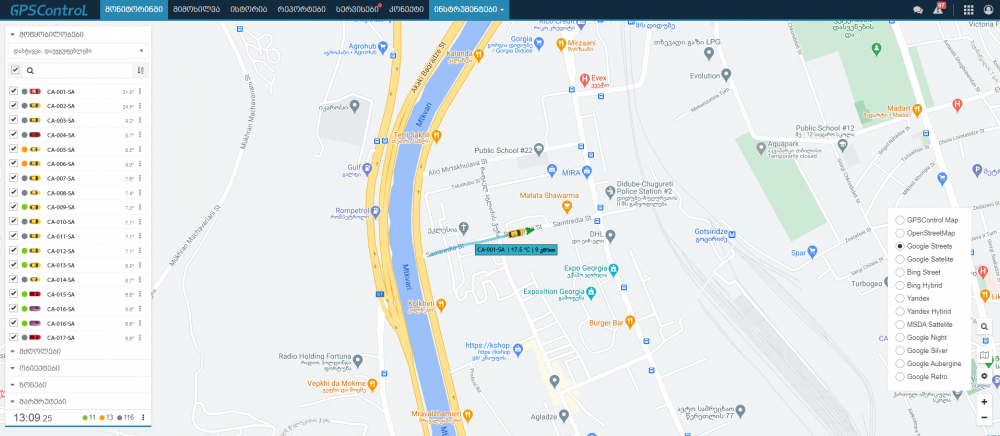Open the map settings gear button
Screen dimensions: 1000x436
pyautogui.click(x=984, y=376)
